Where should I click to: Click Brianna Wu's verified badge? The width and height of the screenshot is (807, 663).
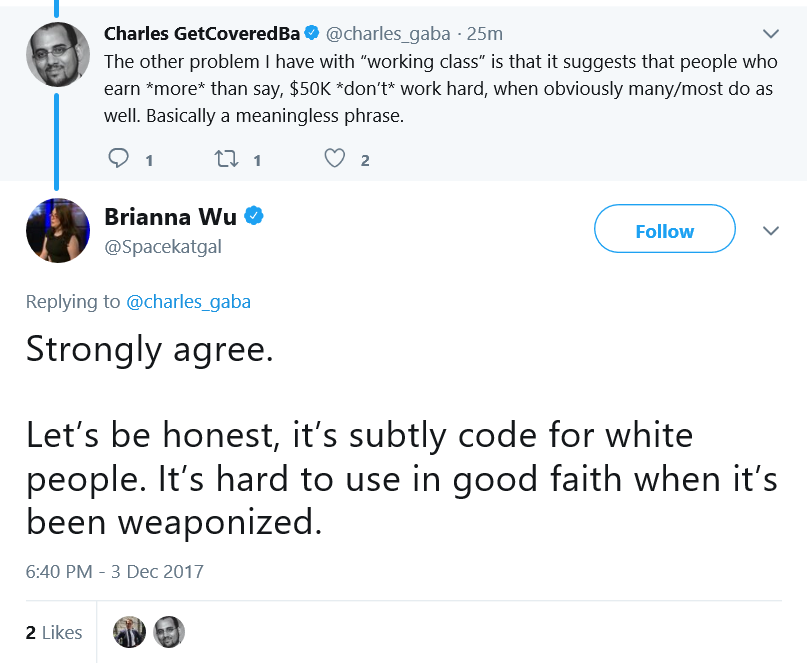click(x=253, y=216)
